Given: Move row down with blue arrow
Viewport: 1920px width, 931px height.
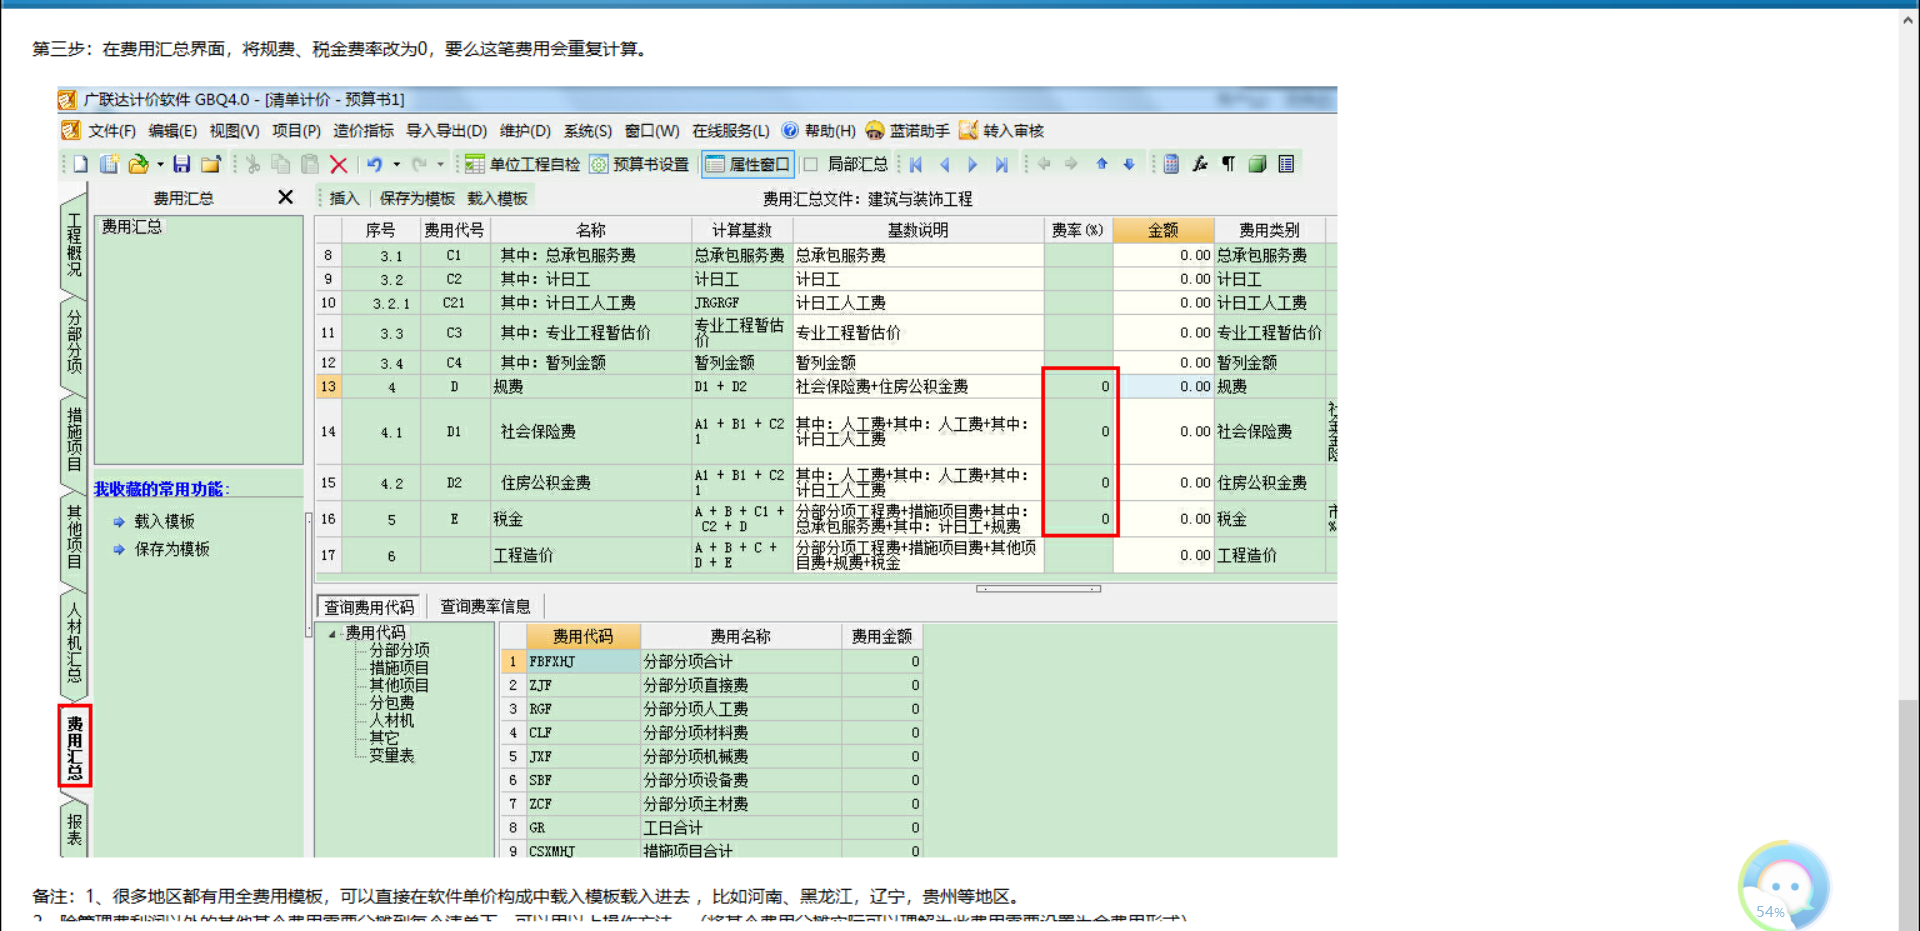Looking at the screenshot, I should pos(1129,164).
